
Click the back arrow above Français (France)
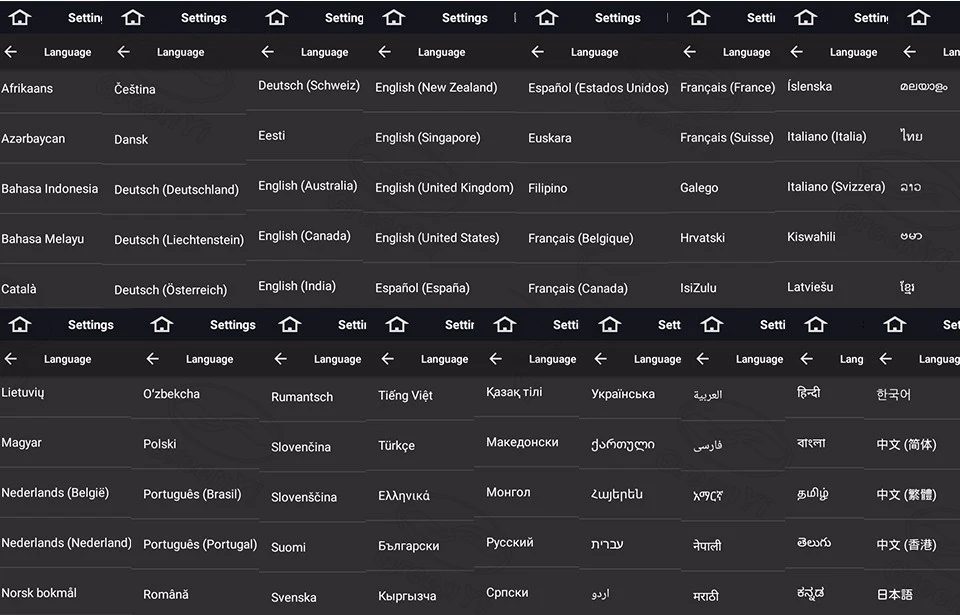(689, 52)
